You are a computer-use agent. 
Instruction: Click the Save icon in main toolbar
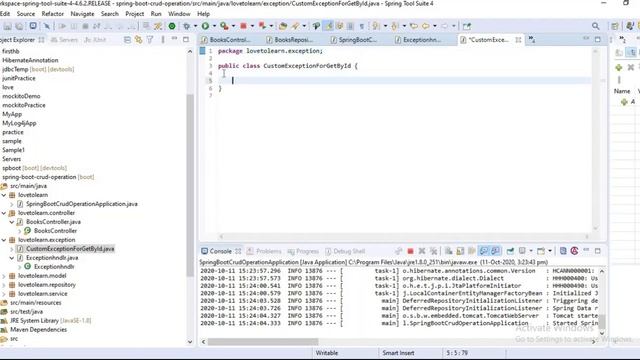coord(7,26)
